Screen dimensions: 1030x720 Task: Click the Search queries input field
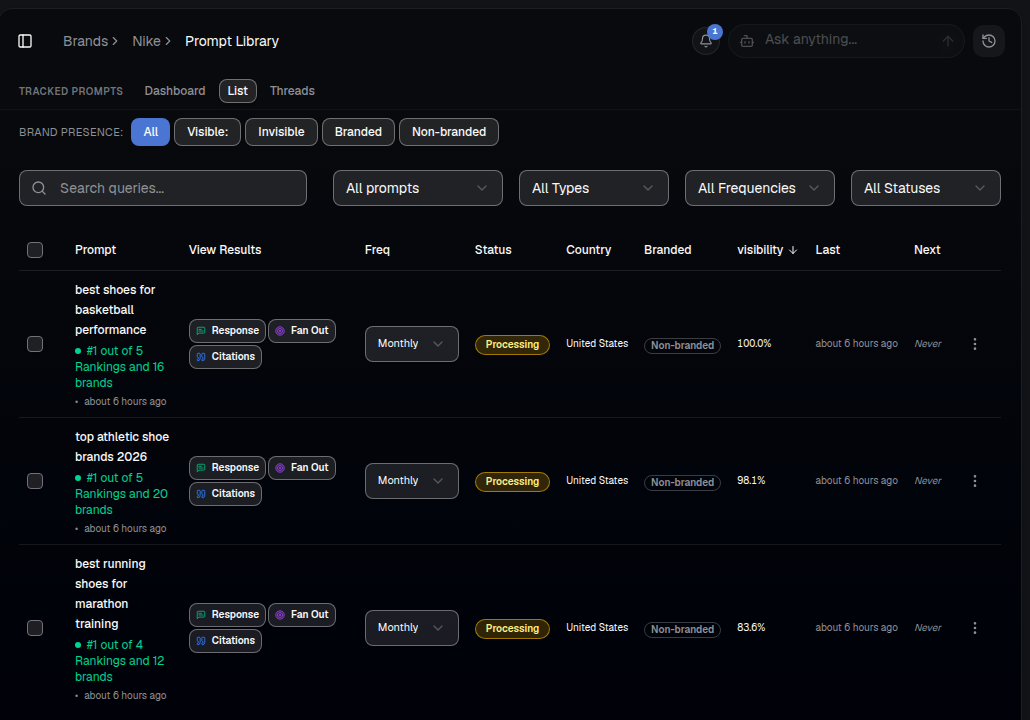click(x=163, y=189)
